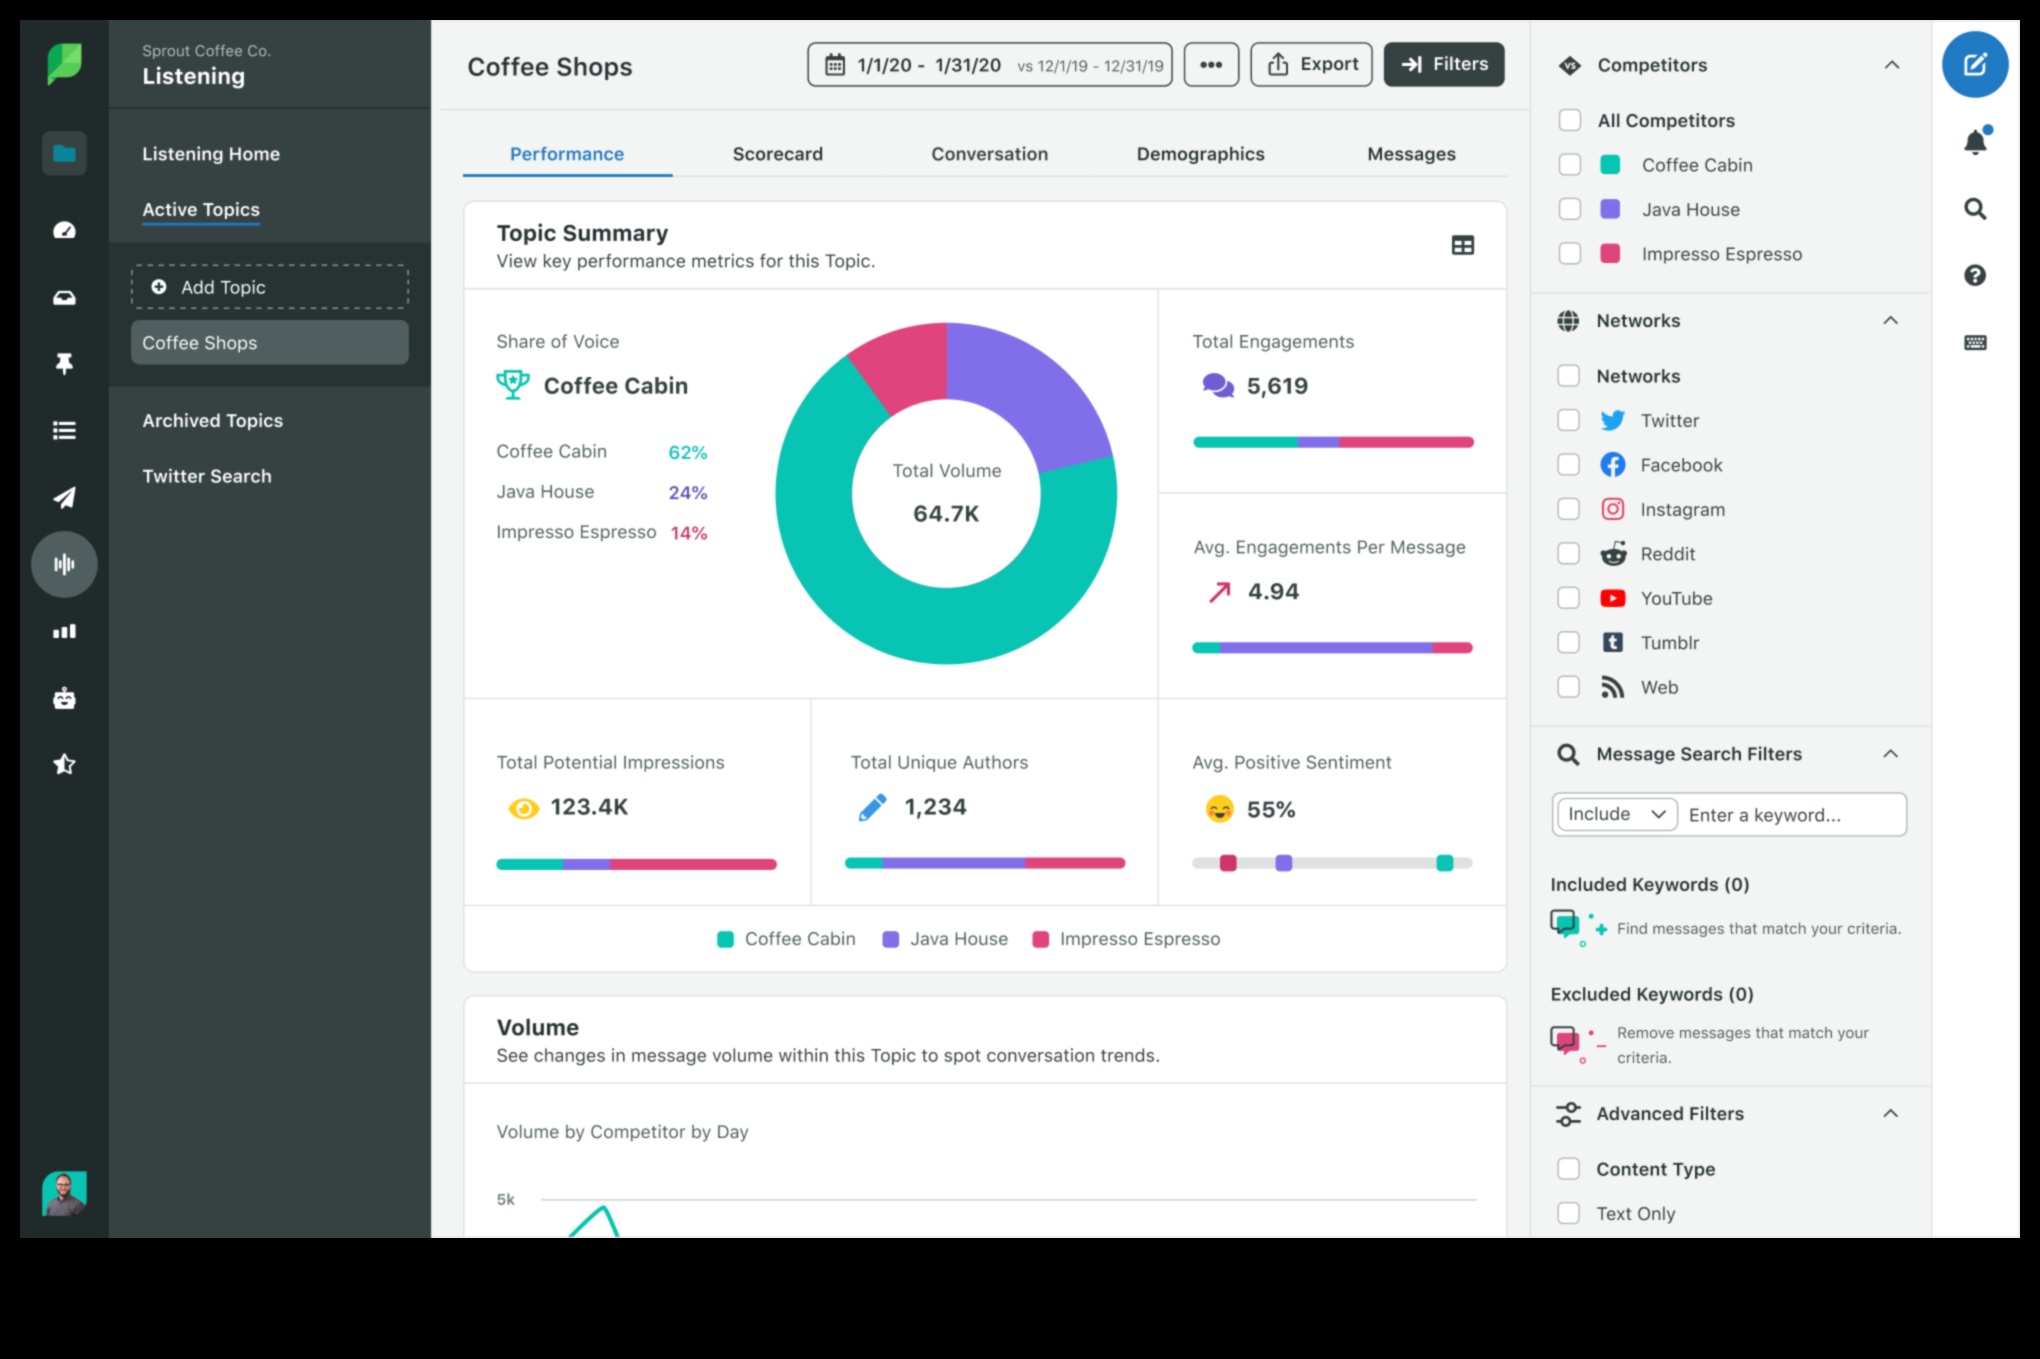The height and width of the screenshot is (1359, 2040).
Task: Switch to the Scorecard tab
Action: (x=777, y=153)
